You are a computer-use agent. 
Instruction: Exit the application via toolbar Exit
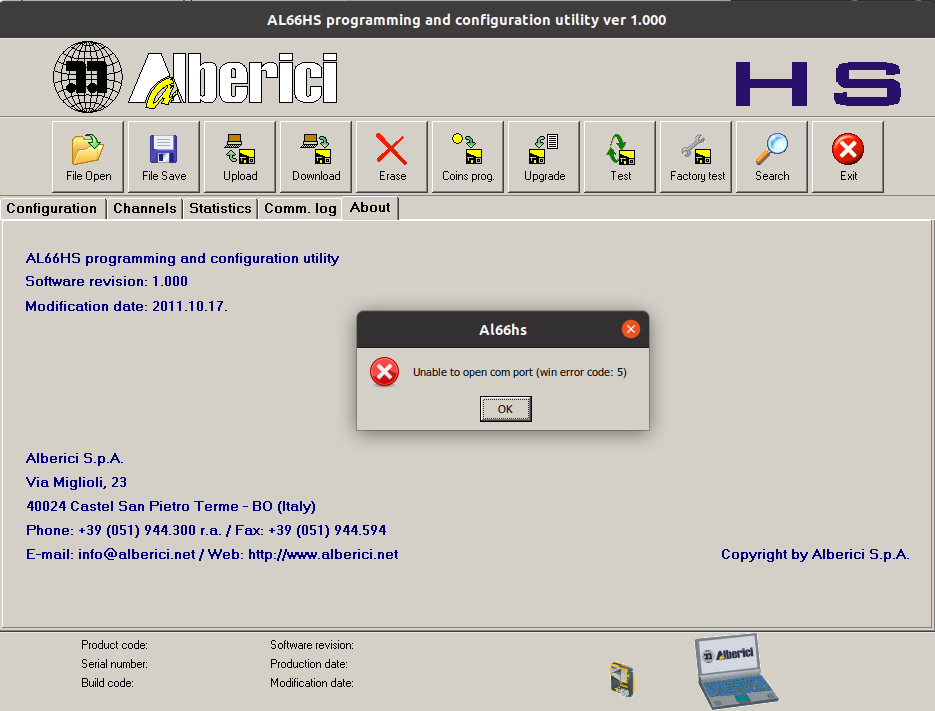point(848,157)
